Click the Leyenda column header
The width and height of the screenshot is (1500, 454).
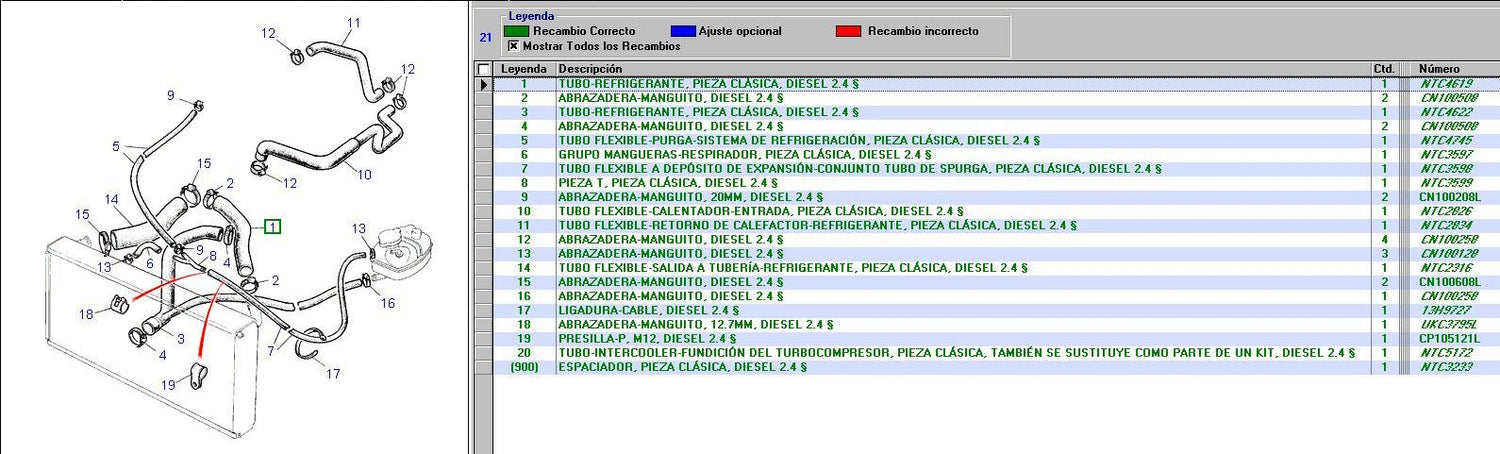click(x=523, y=68)
